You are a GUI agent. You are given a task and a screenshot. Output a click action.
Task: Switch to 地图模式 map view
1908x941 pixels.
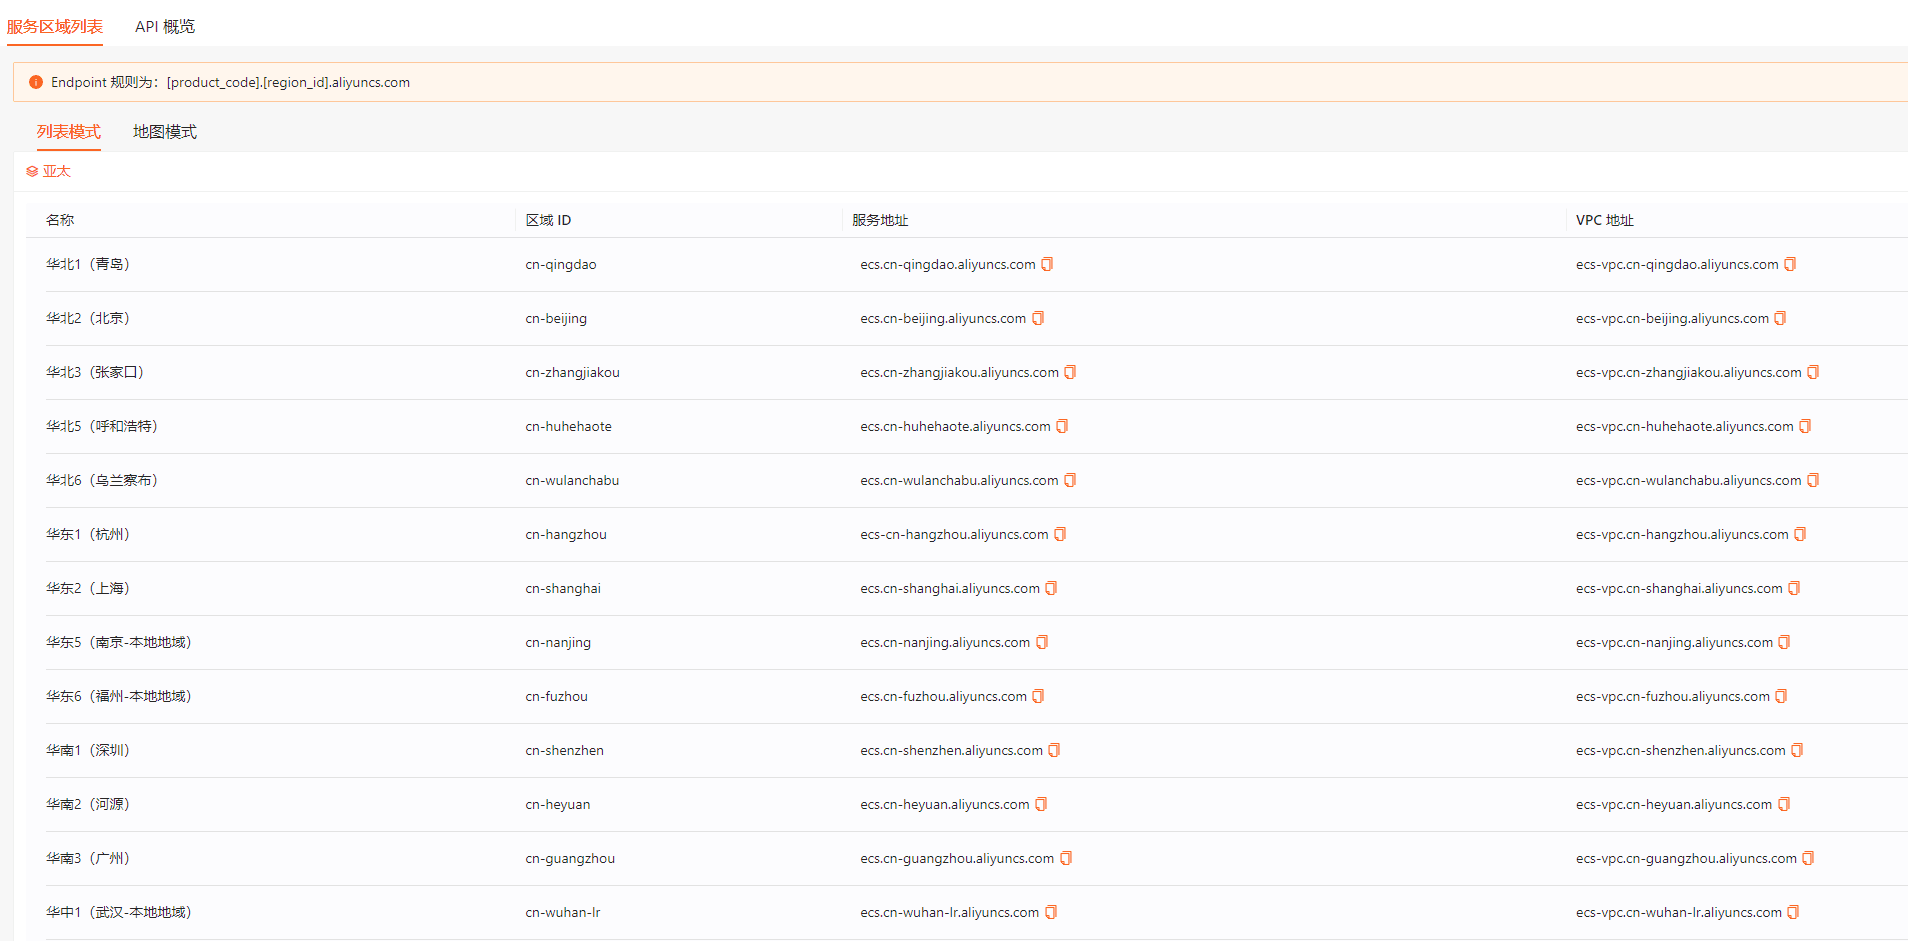165,132
